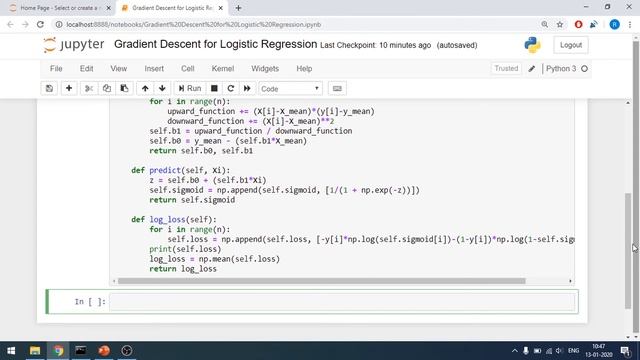Image resolution: width=640 pixels, height=360 pixels.
Task: Go back in browser history
Action: click(10, 24)
